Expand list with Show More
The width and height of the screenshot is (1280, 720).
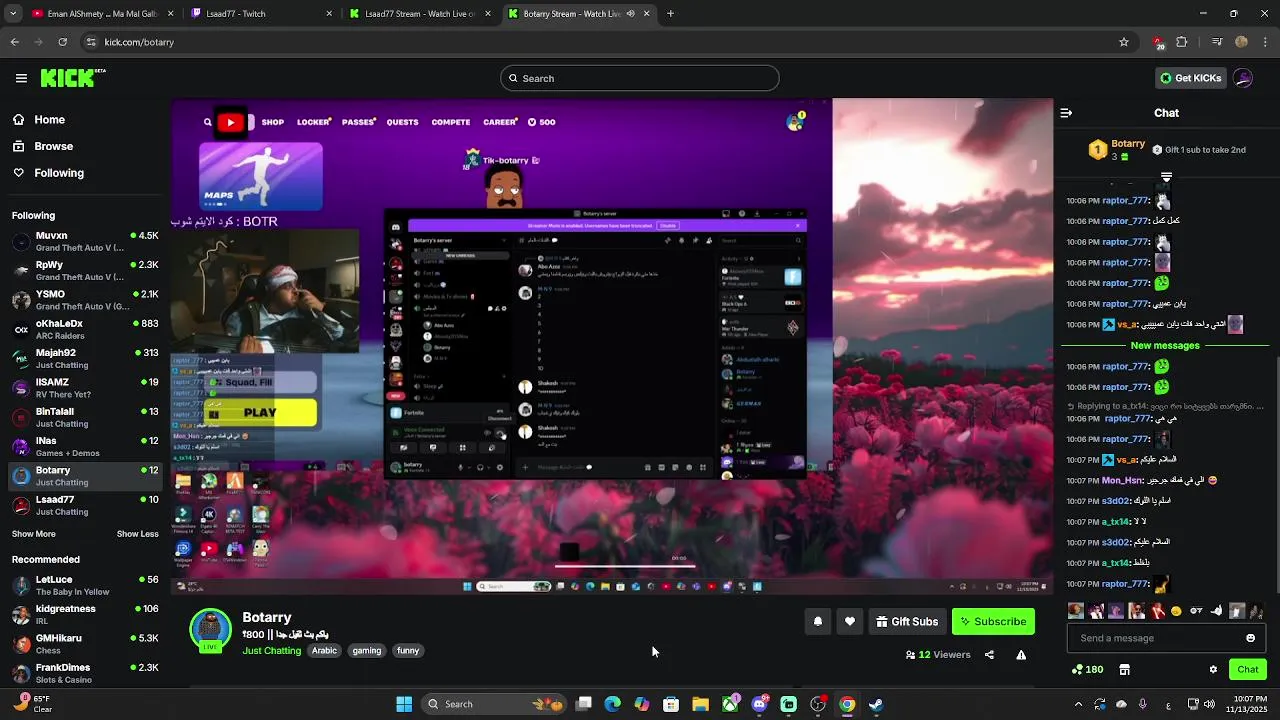click(34, 534)
